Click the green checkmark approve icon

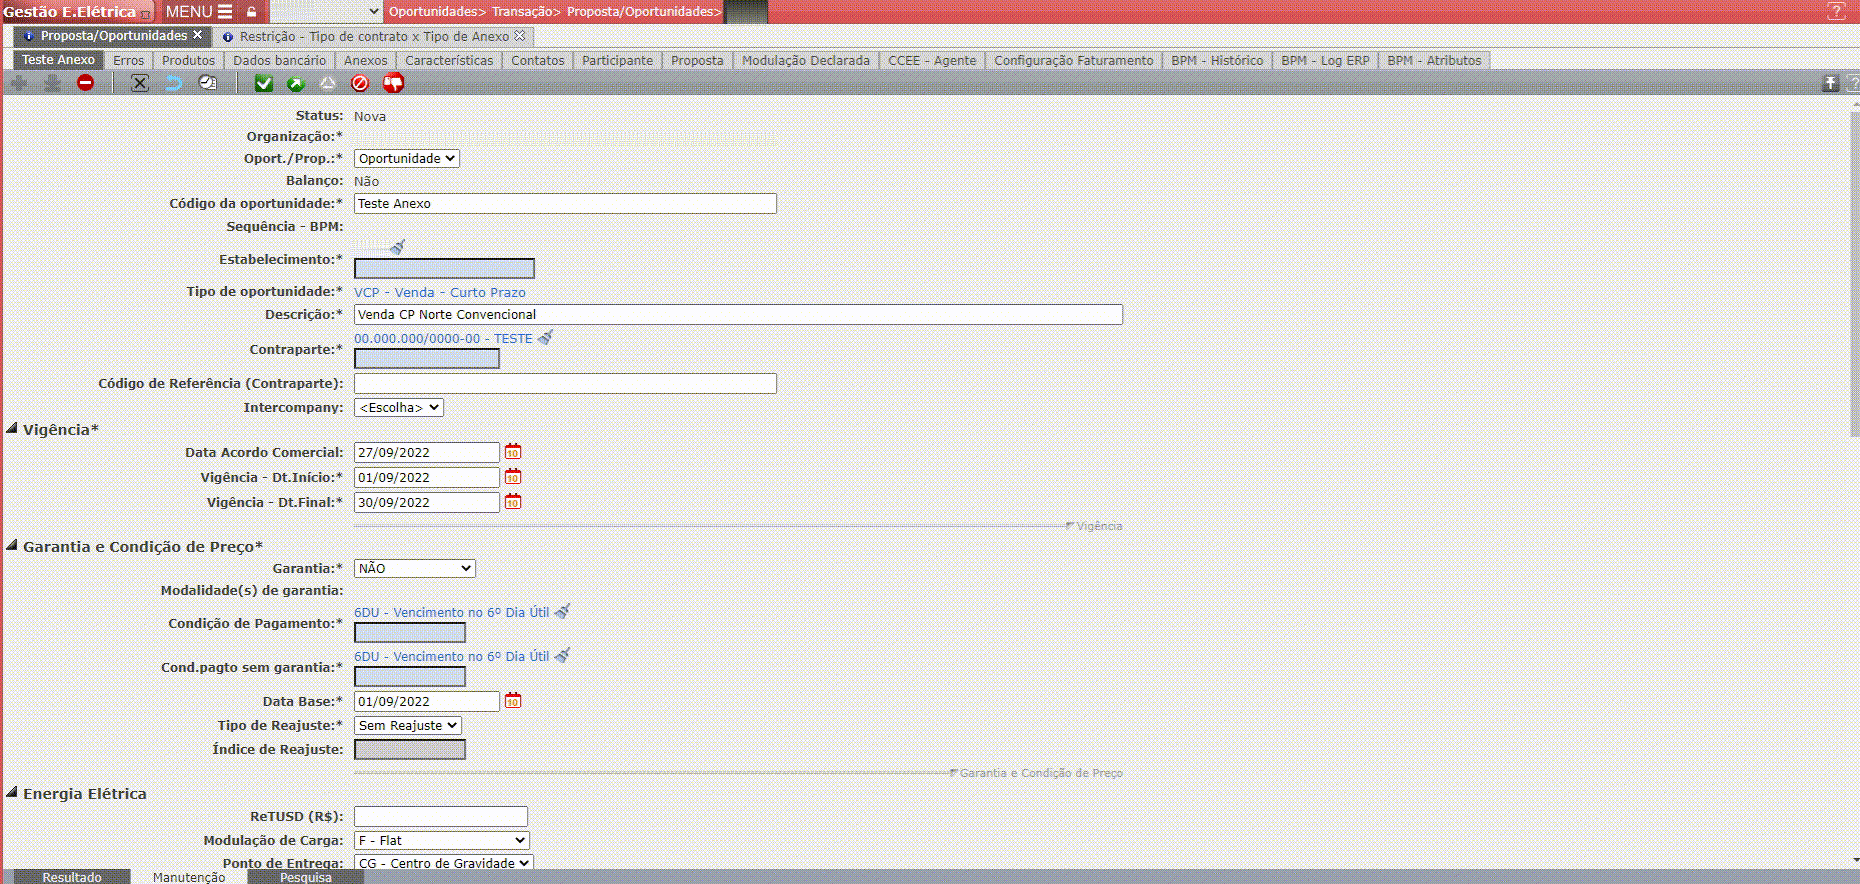263,83
